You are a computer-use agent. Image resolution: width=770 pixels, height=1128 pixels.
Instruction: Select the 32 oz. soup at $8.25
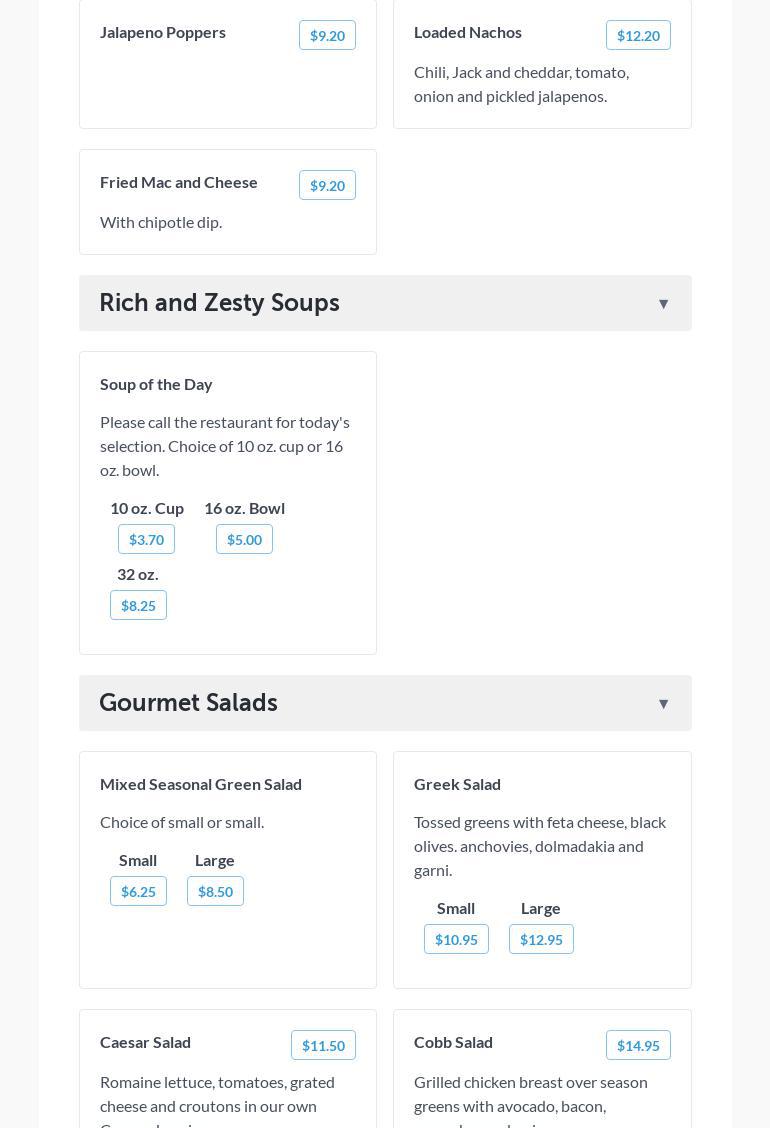pyautogui.click(x=138, y=605)
